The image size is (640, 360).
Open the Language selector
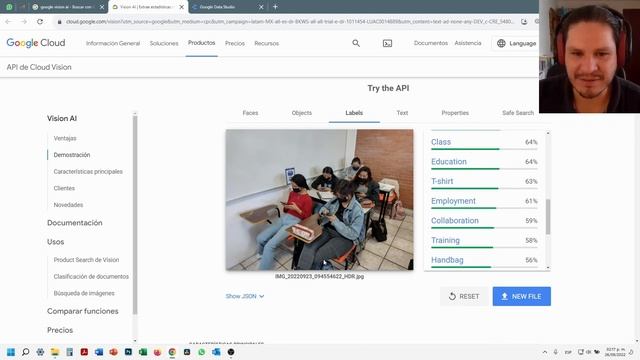coord(516,43)
